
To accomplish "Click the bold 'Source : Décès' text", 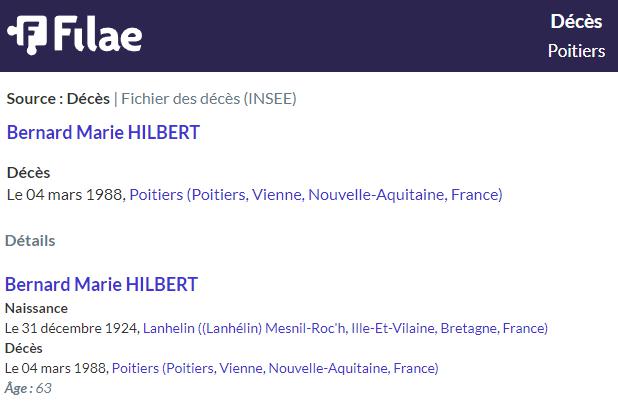I will [x=58, y=99].
